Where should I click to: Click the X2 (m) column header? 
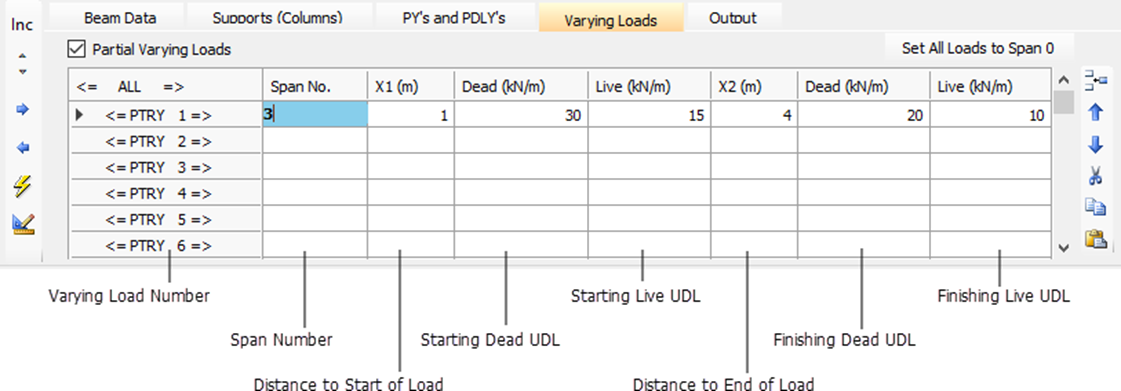pos(754,87)
